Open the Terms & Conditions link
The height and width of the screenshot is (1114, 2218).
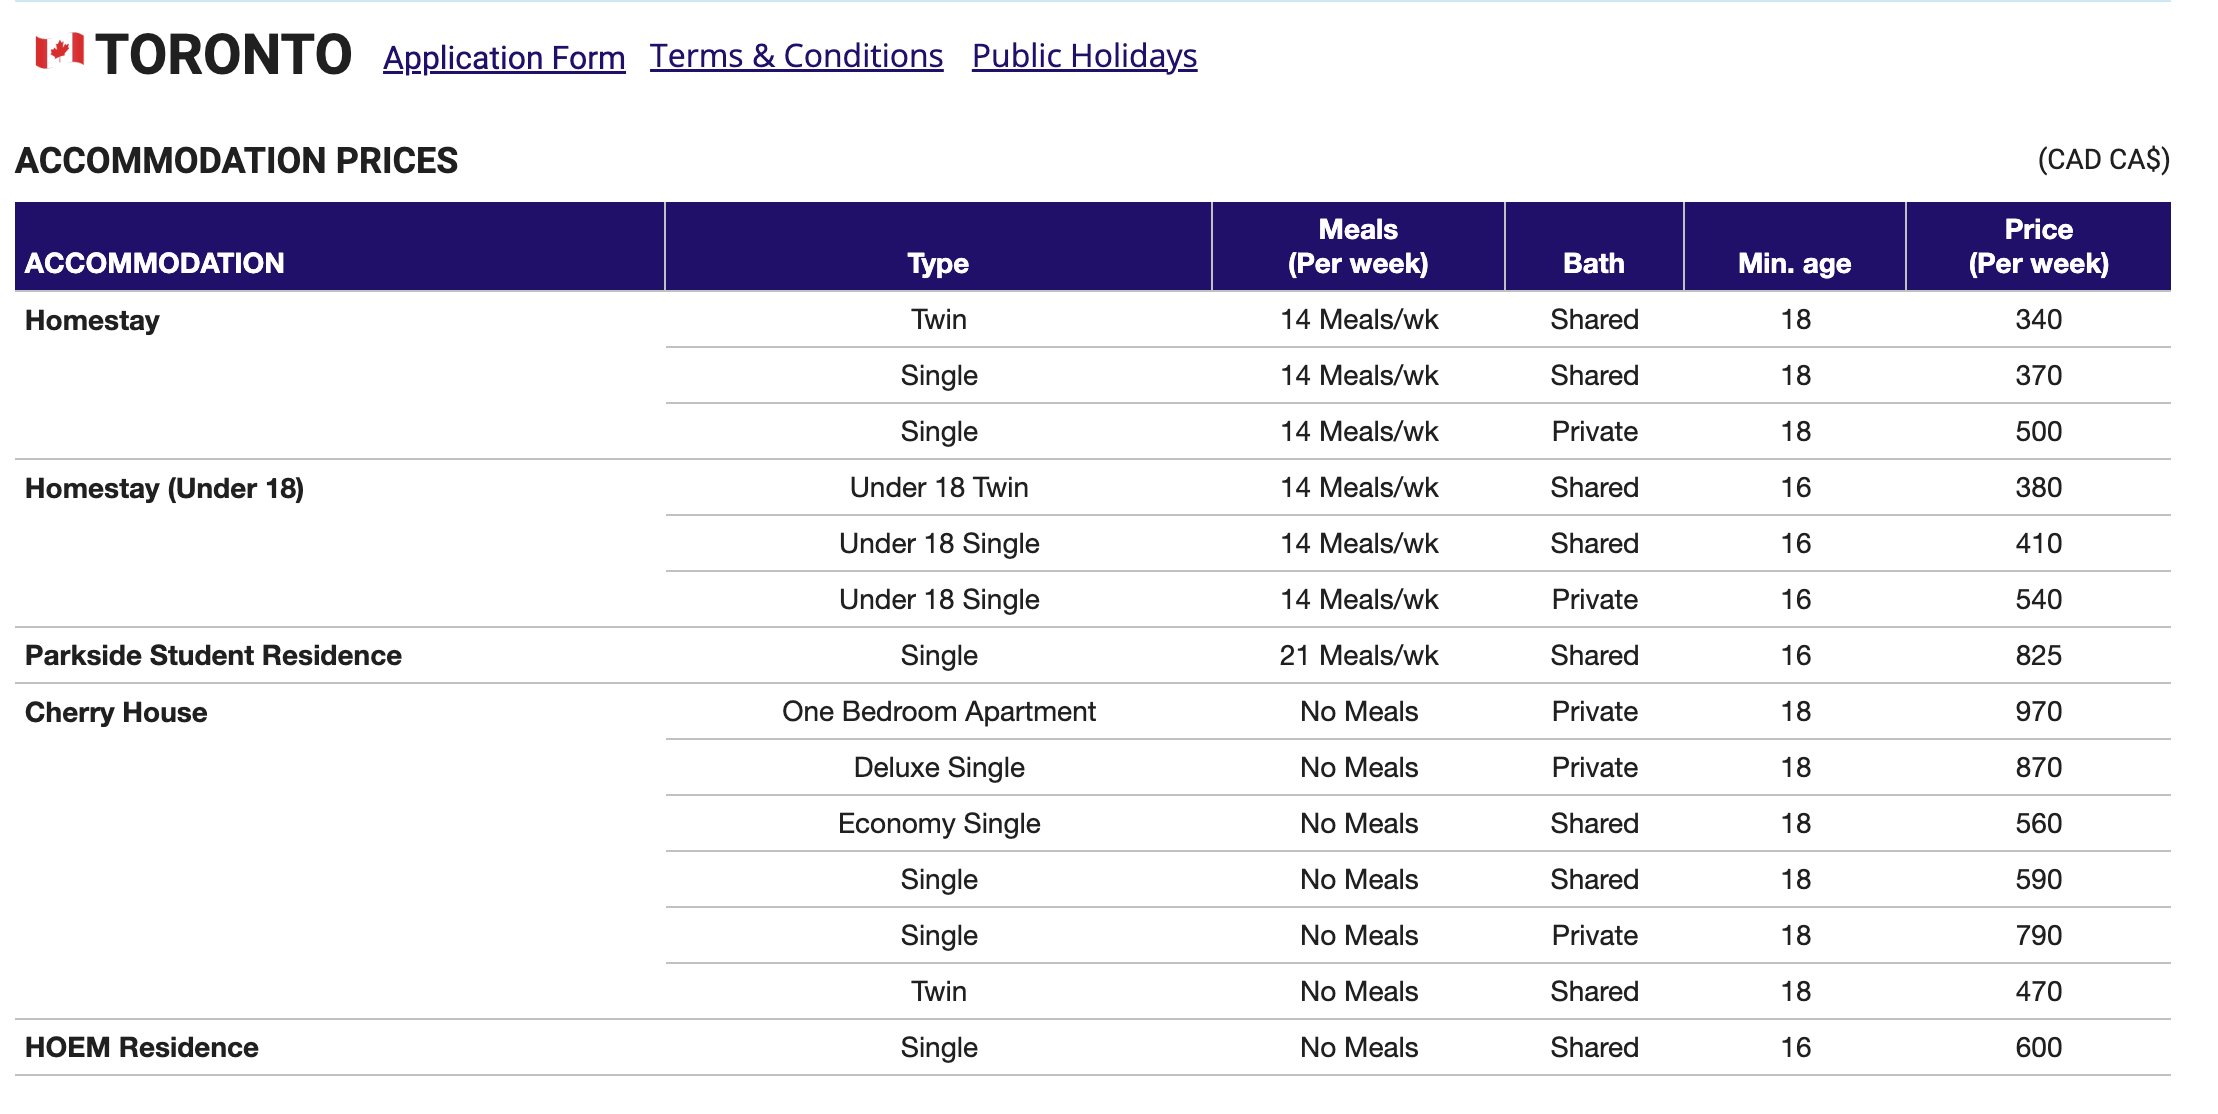[x=796, y=56]
